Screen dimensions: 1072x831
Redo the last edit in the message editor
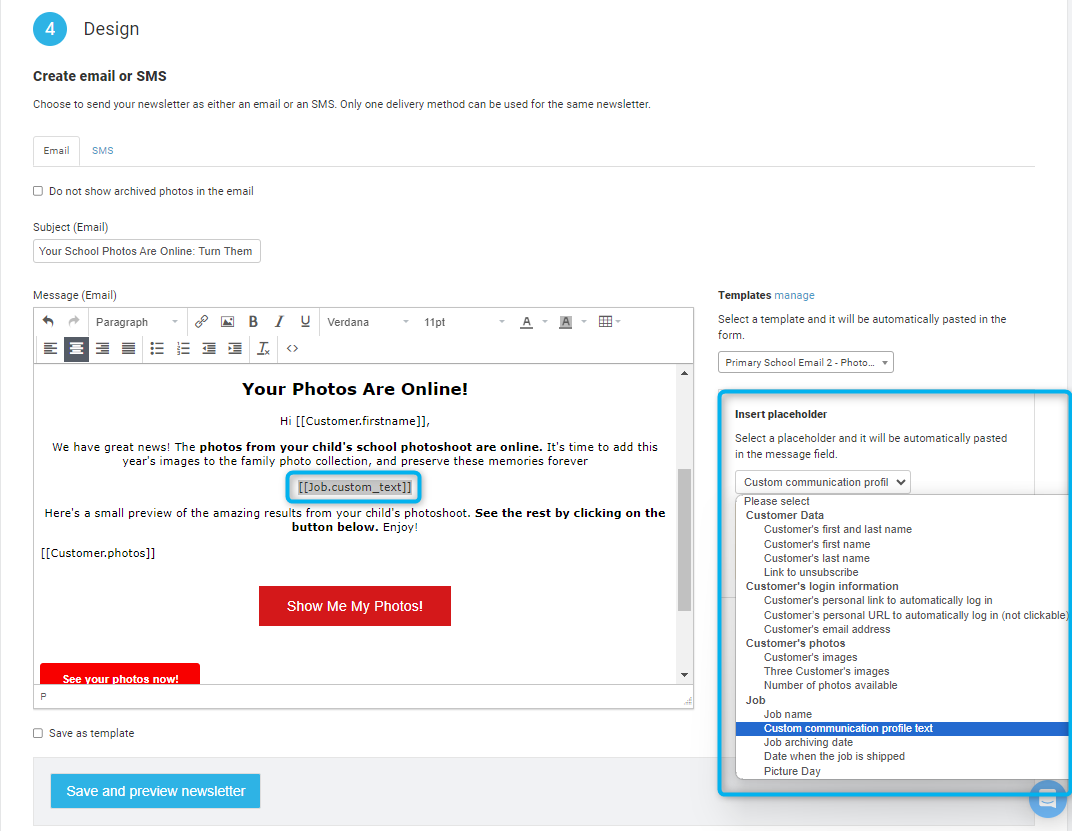point(74,321)
